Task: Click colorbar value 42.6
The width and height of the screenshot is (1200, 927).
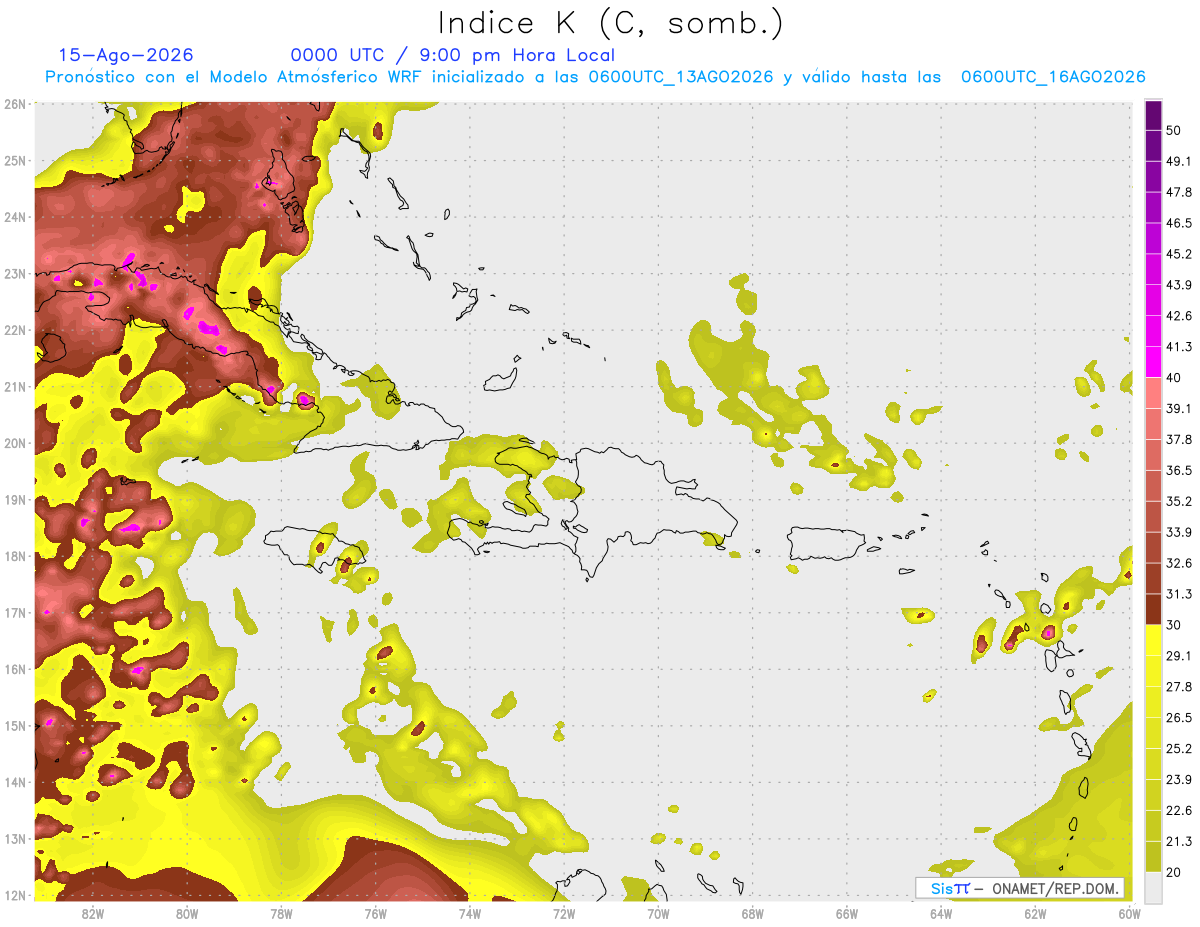Action: pyautogui.click(x=1178, y=316)
